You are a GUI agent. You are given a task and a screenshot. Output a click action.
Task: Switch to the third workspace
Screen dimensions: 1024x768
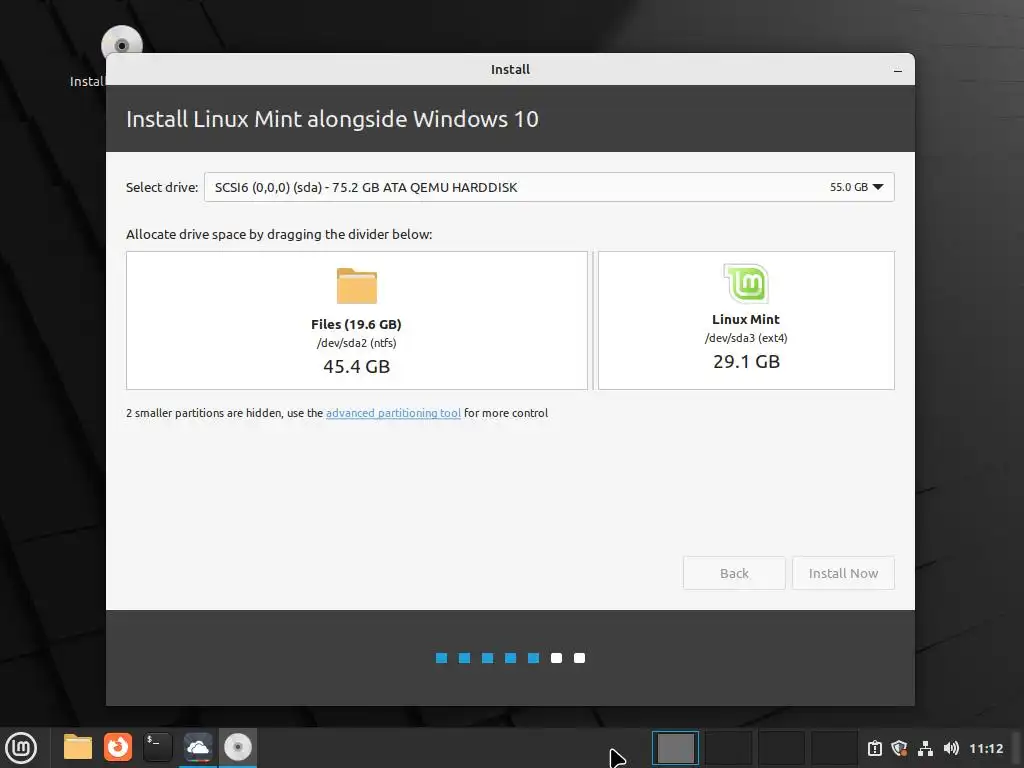point(781,748)
